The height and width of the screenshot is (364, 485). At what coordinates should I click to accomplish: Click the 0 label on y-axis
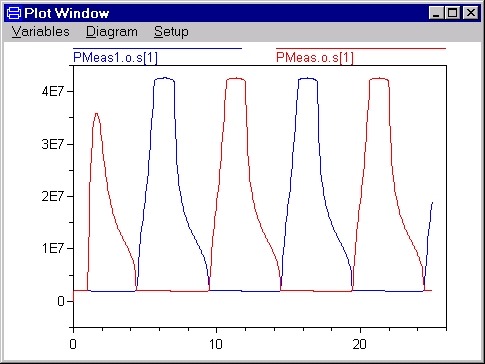coord(61,302)
